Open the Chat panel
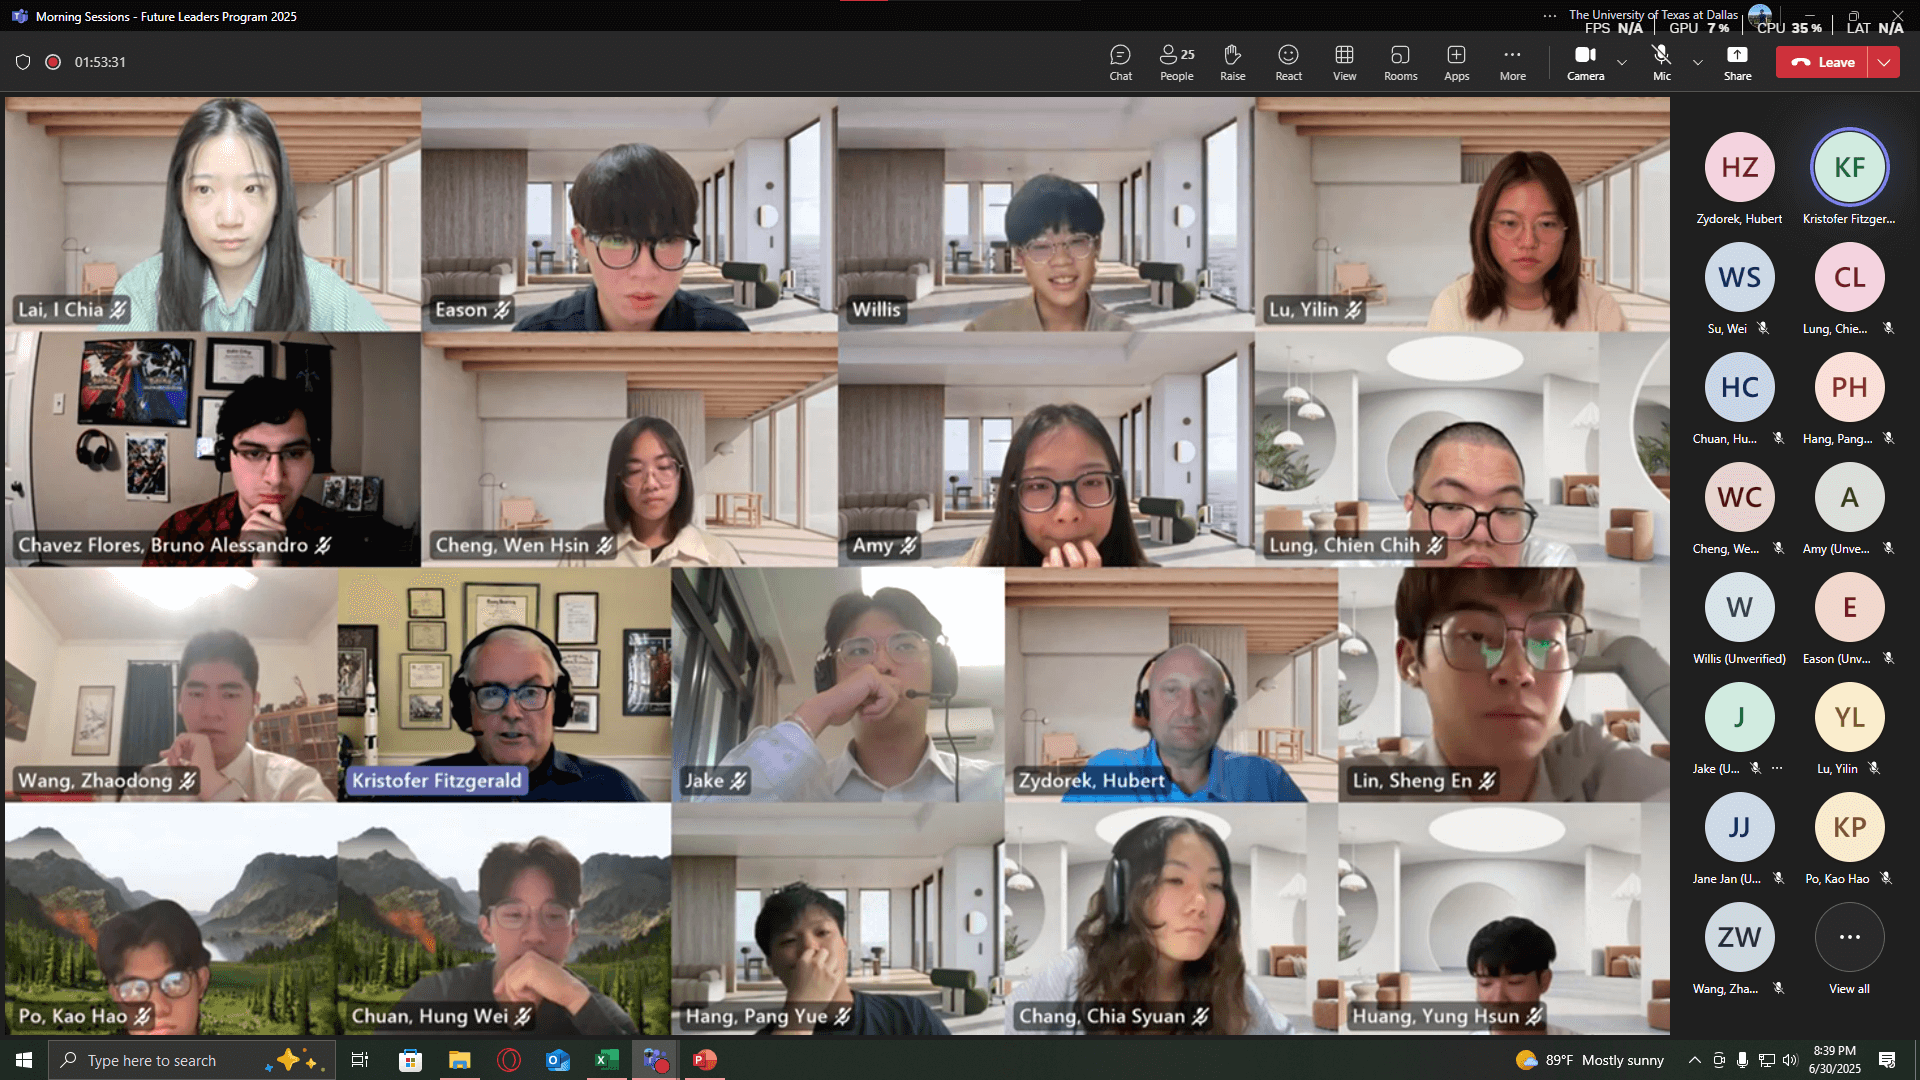 tap(1120, 62)
